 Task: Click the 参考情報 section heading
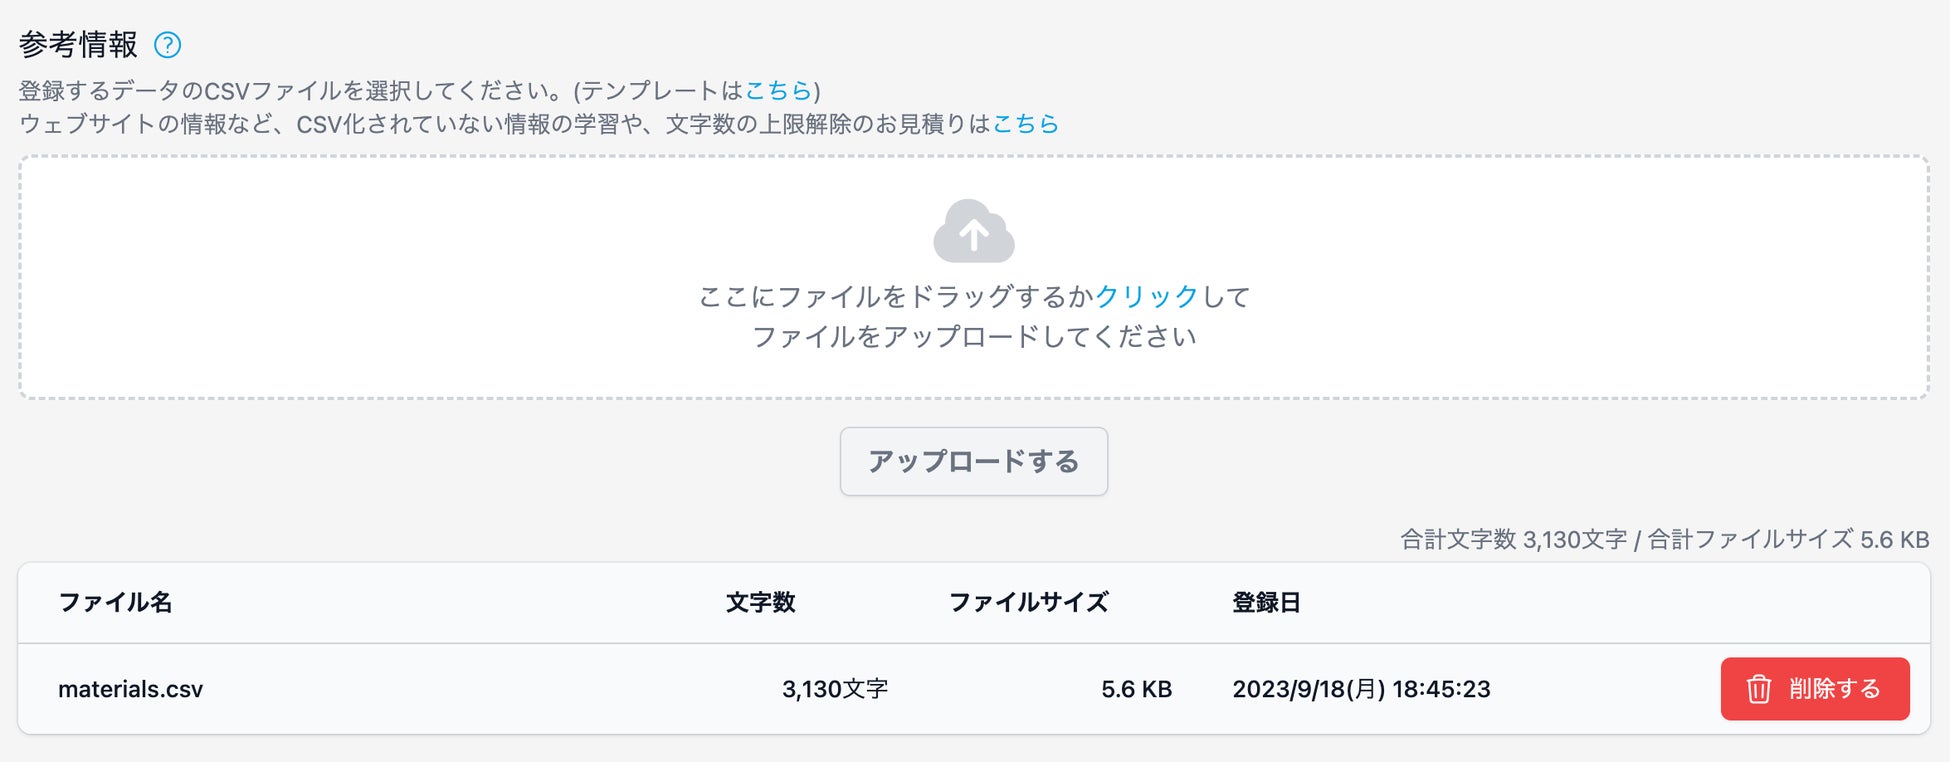click(78, 45)
